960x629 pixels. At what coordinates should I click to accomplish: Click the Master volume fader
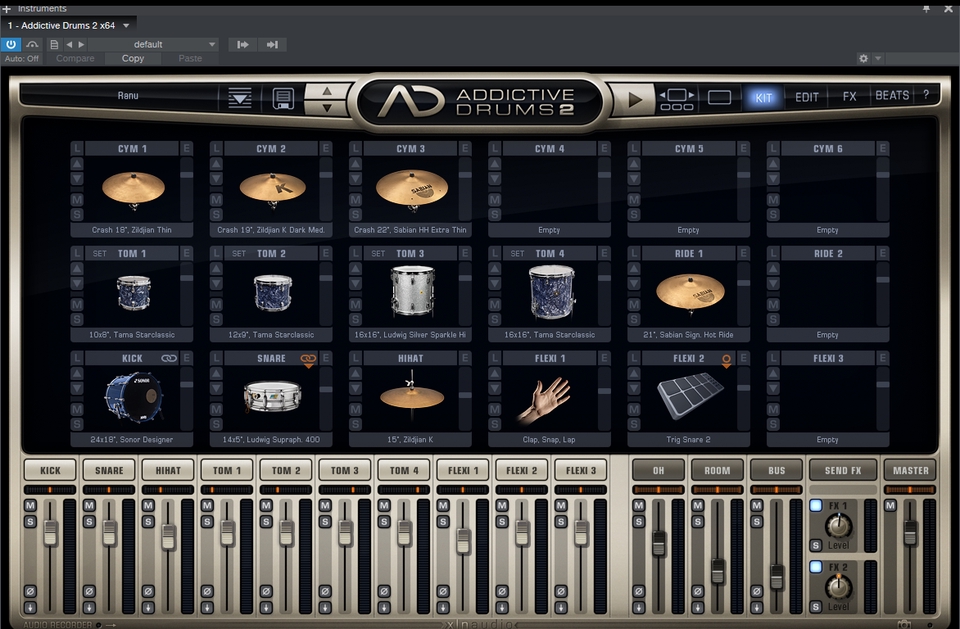click(x=910, y=532)
